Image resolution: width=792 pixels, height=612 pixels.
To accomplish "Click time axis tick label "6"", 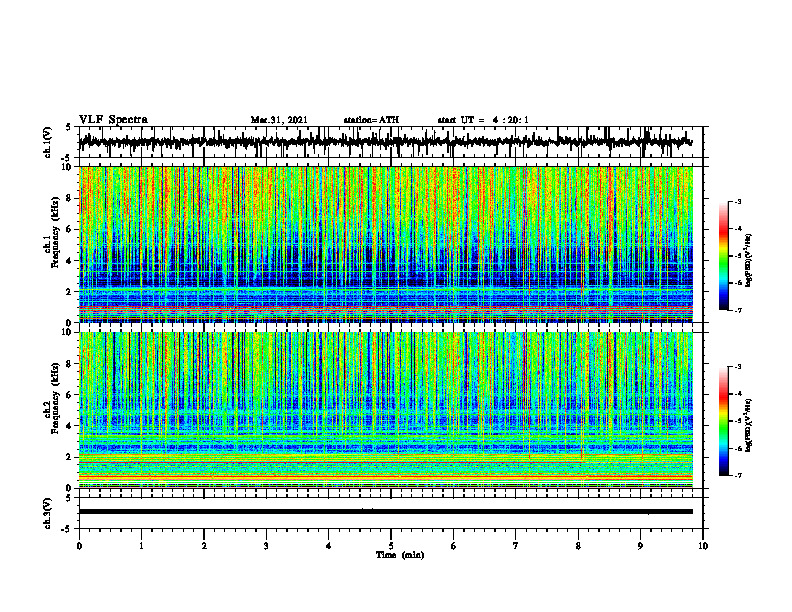I will click(x=454, y=546).
